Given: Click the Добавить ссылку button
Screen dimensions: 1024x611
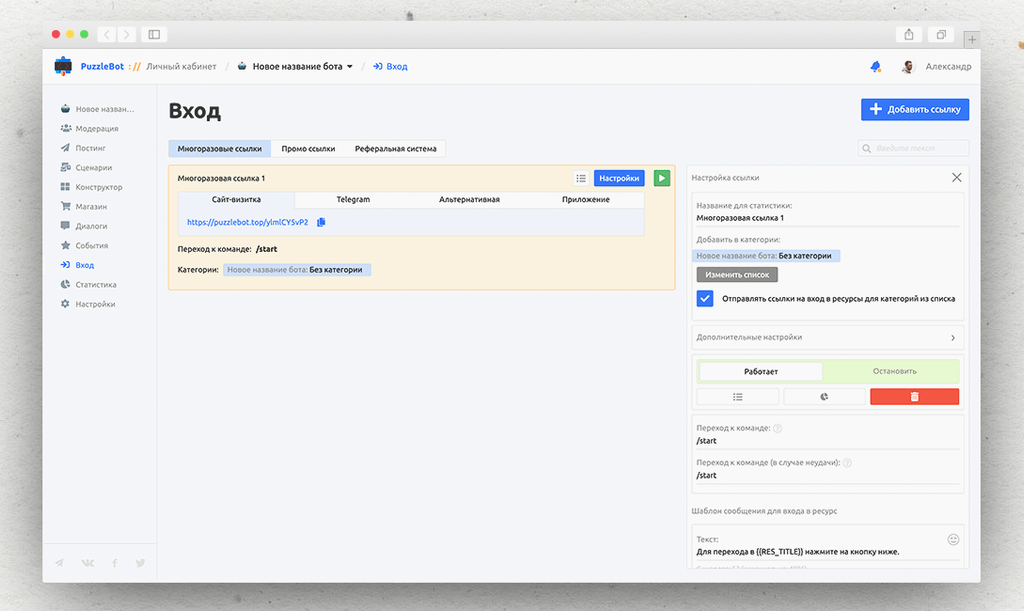Looking at the screenshot, I should point(915,110).
